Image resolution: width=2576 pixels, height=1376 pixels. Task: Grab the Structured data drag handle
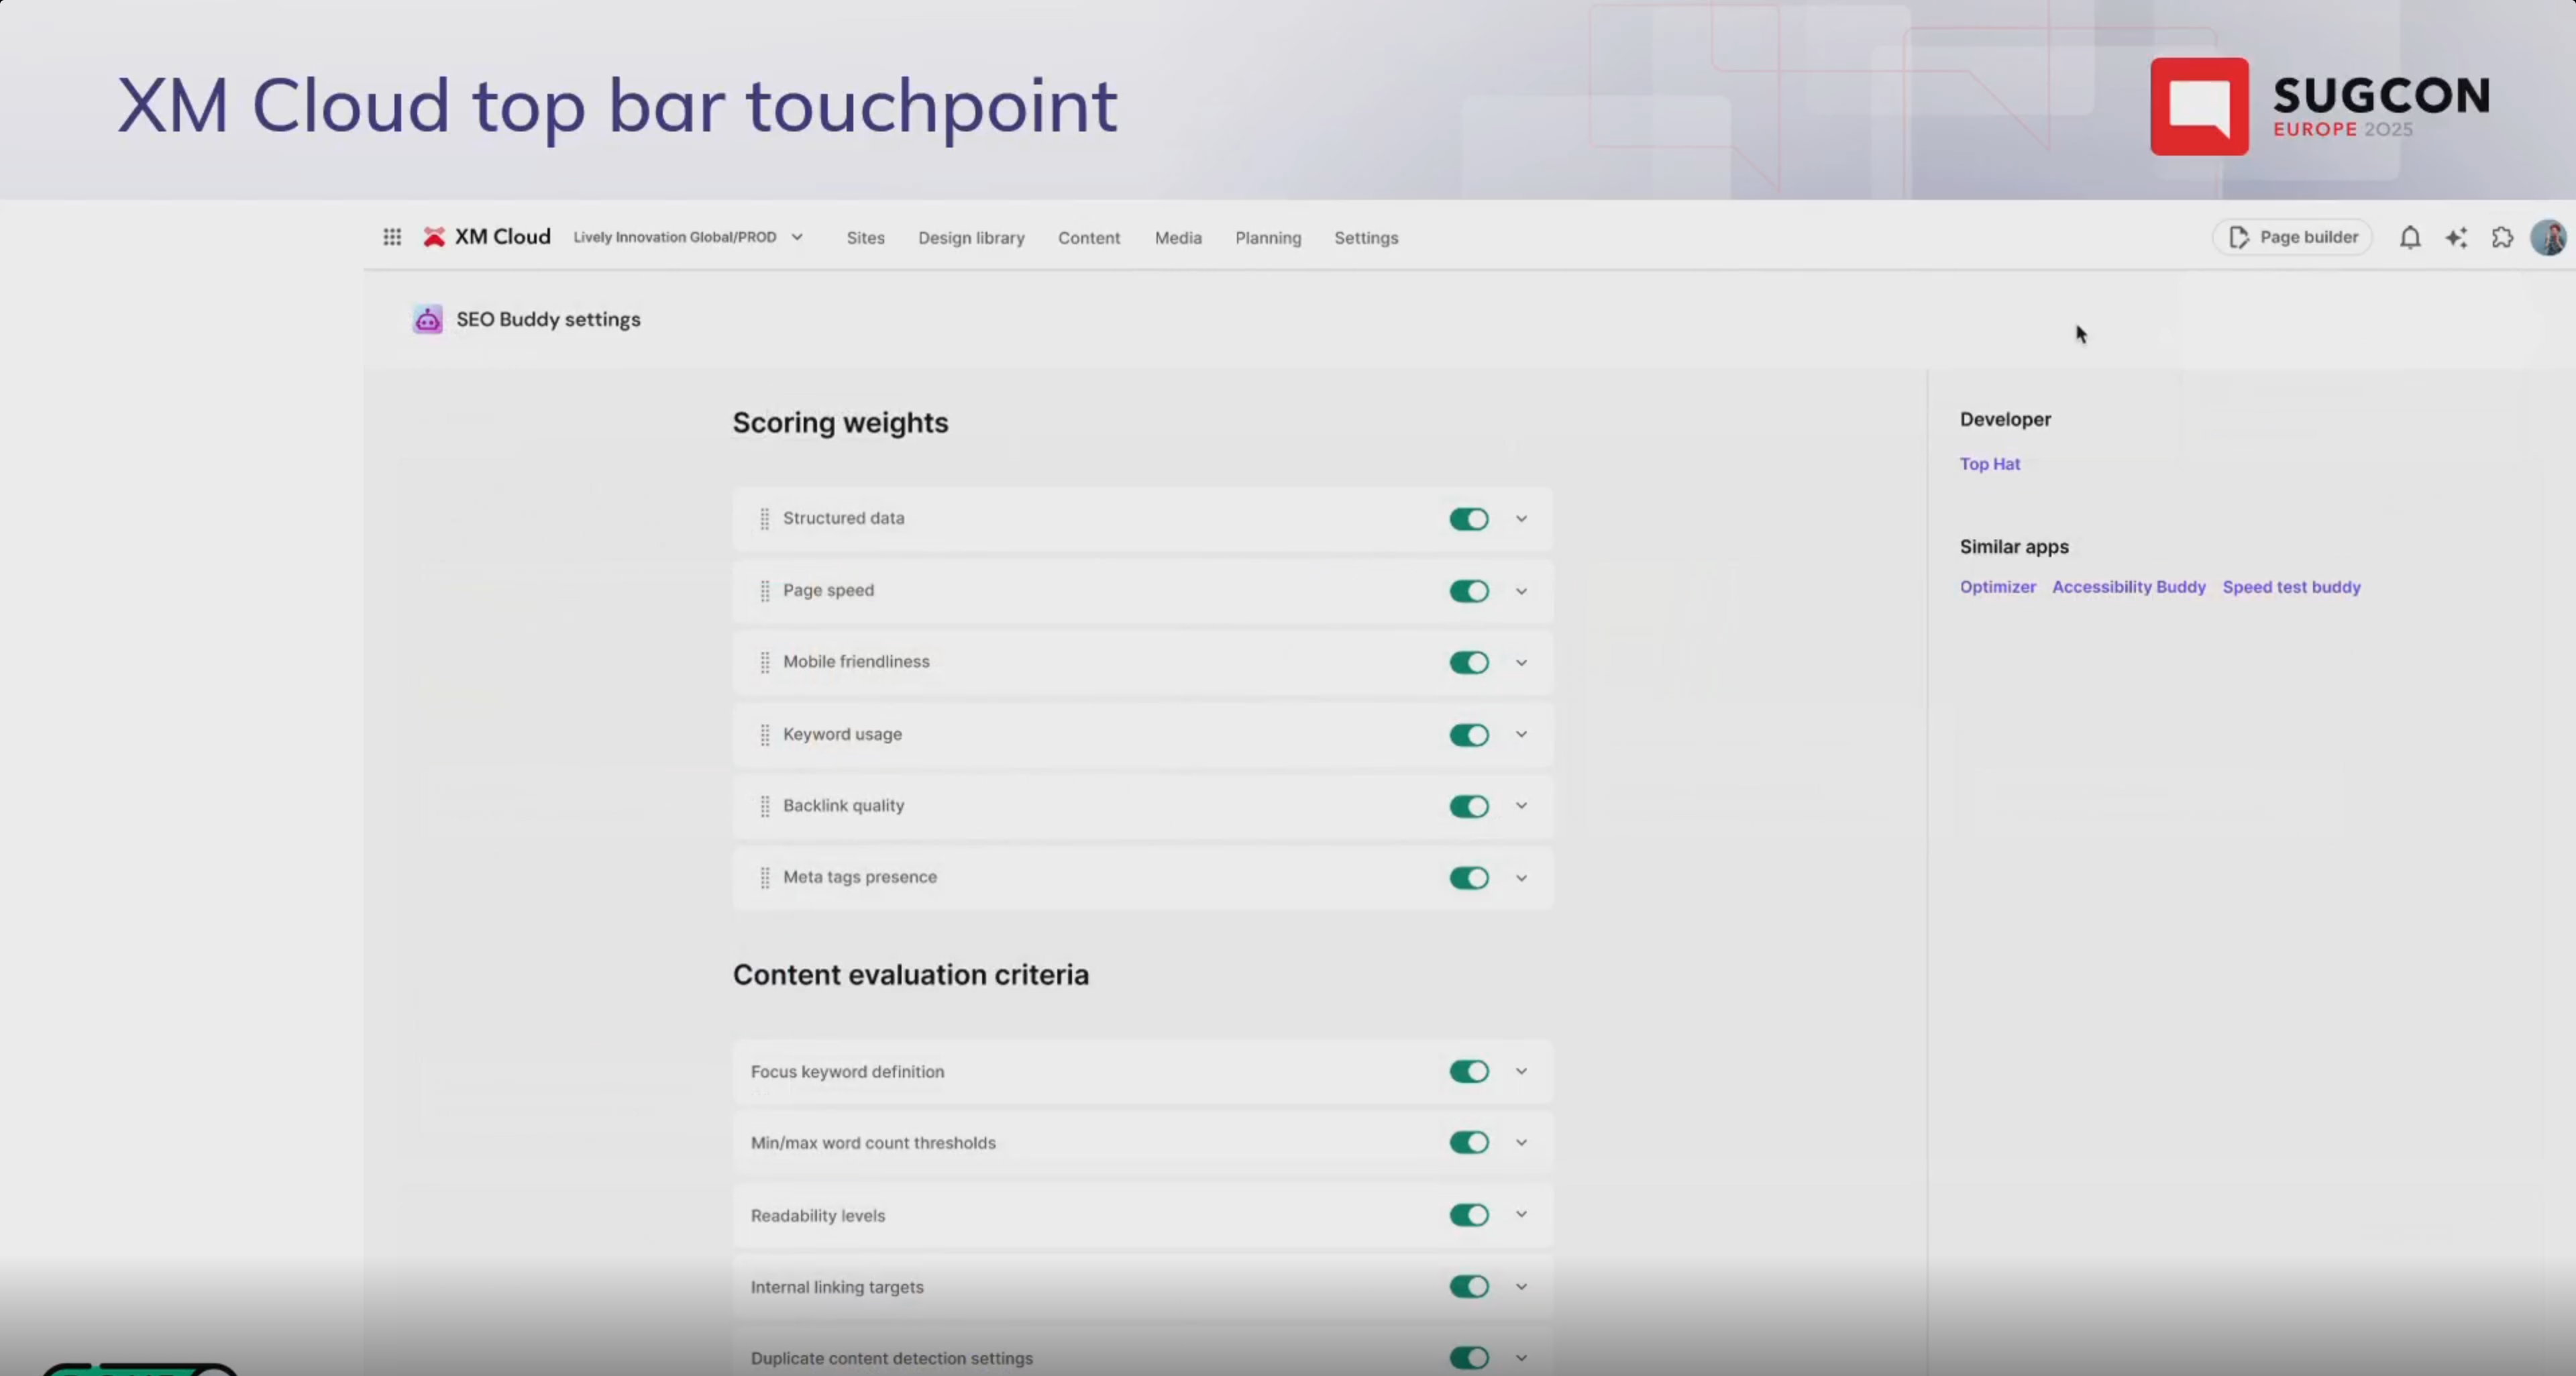tap(765, 519)
